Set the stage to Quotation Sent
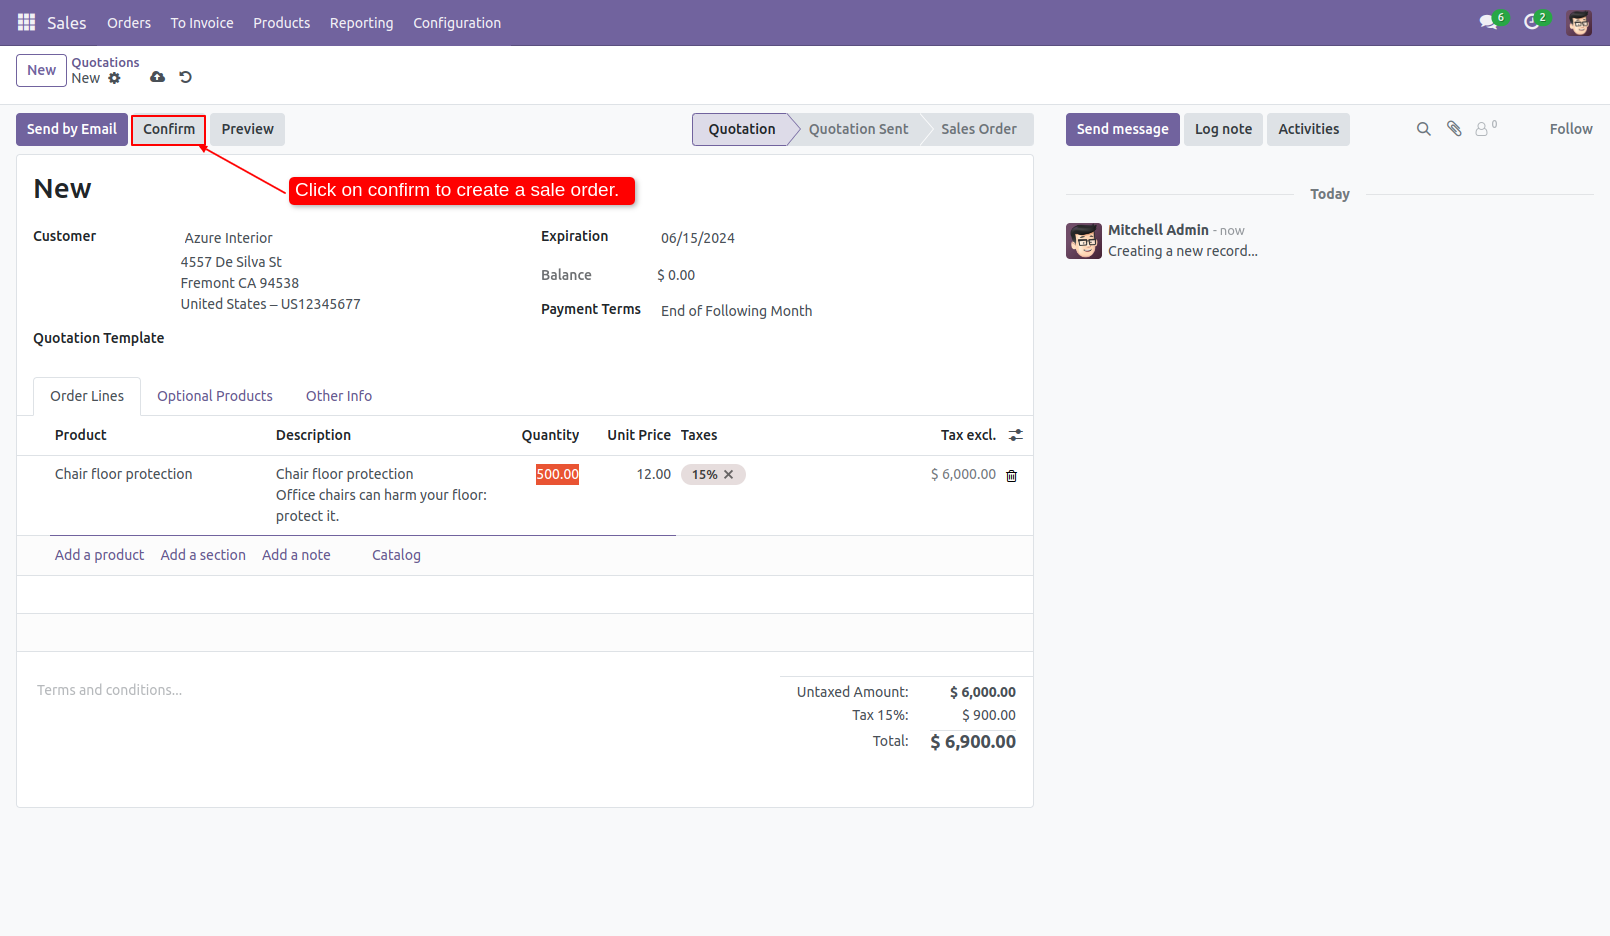The width and height of the screenshot is (1610, 936). point(857,129)
